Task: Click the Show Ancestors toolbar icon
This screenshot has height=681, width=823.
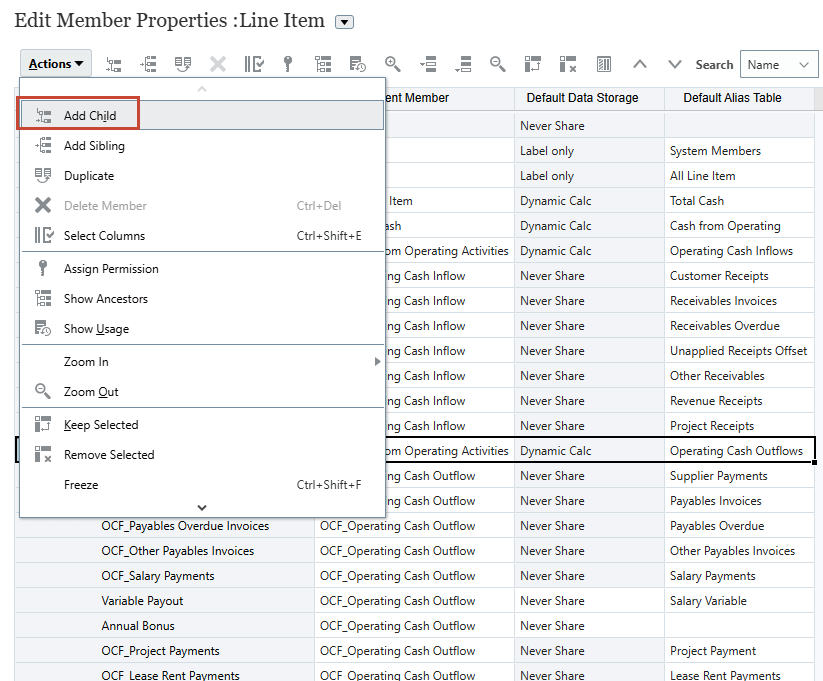Action: [x=323, y=65]
